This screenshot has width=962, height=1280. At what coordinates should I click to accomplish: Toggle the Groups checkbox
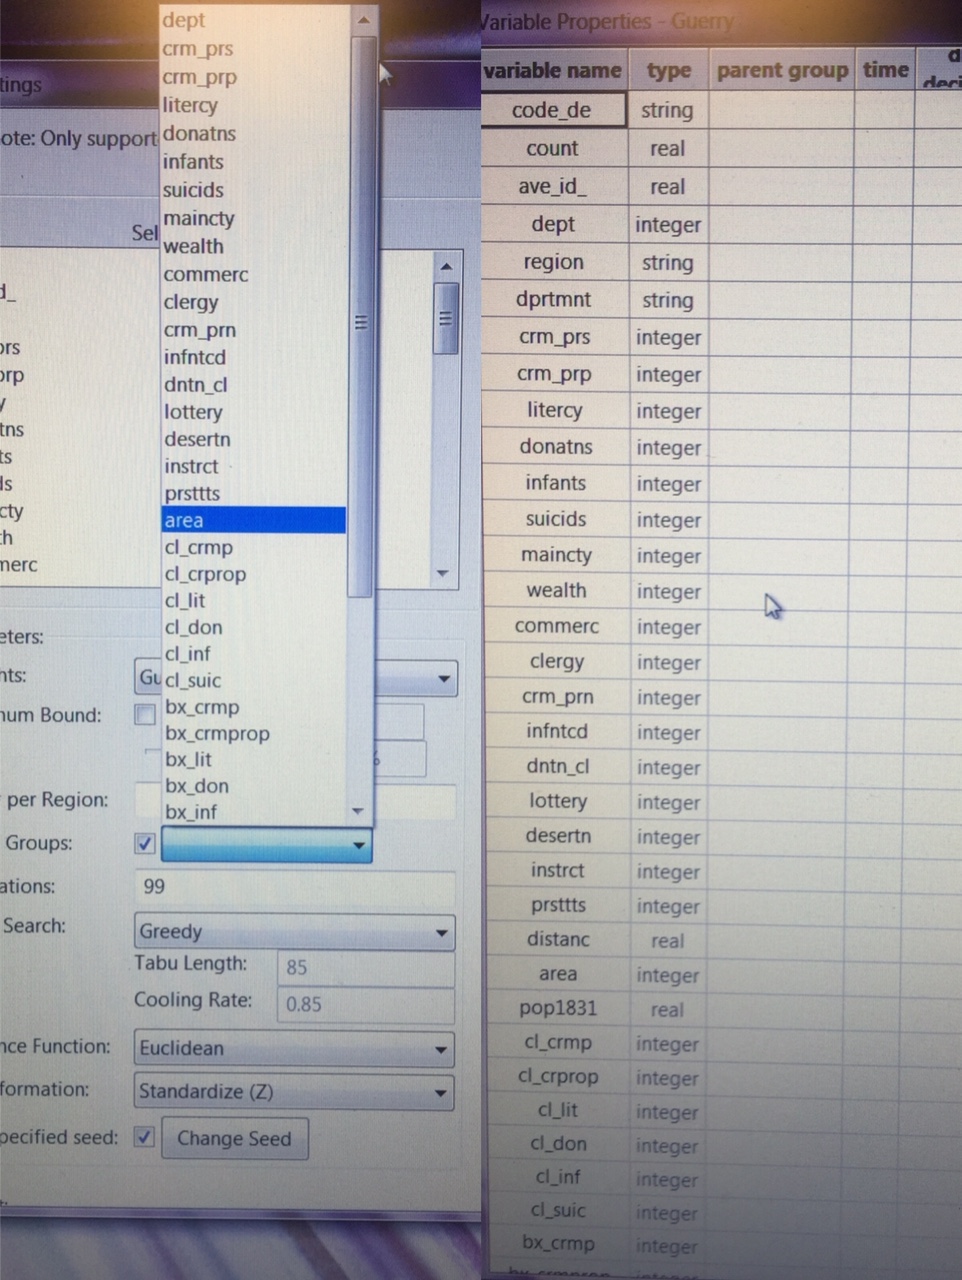coord(144,843)
